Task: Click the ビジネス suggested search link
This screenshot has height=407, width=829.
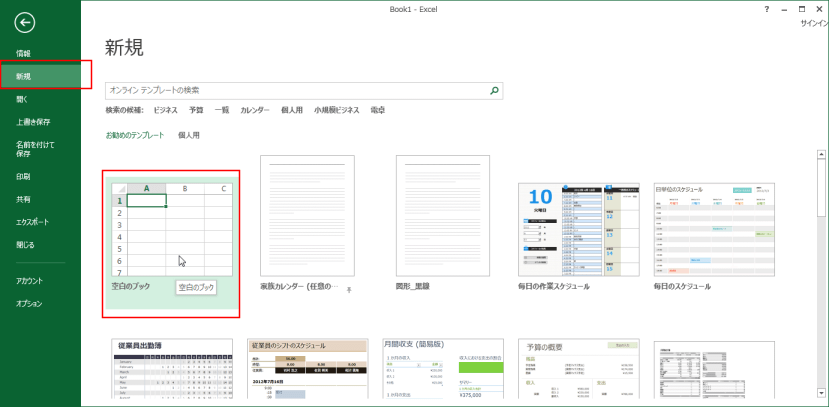Action: click(x=166, y=110)
